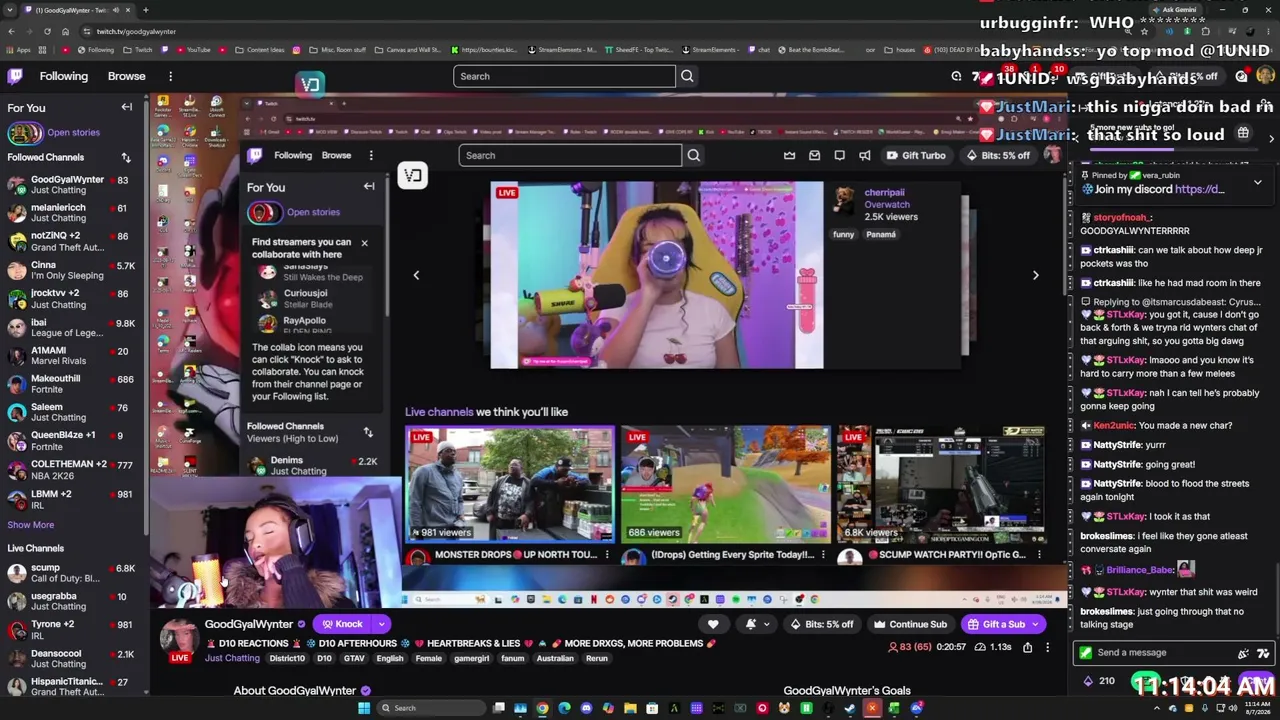1280x720 pixels.
Task: Open the emote picker in chat input
Action: click(1243, 653)
